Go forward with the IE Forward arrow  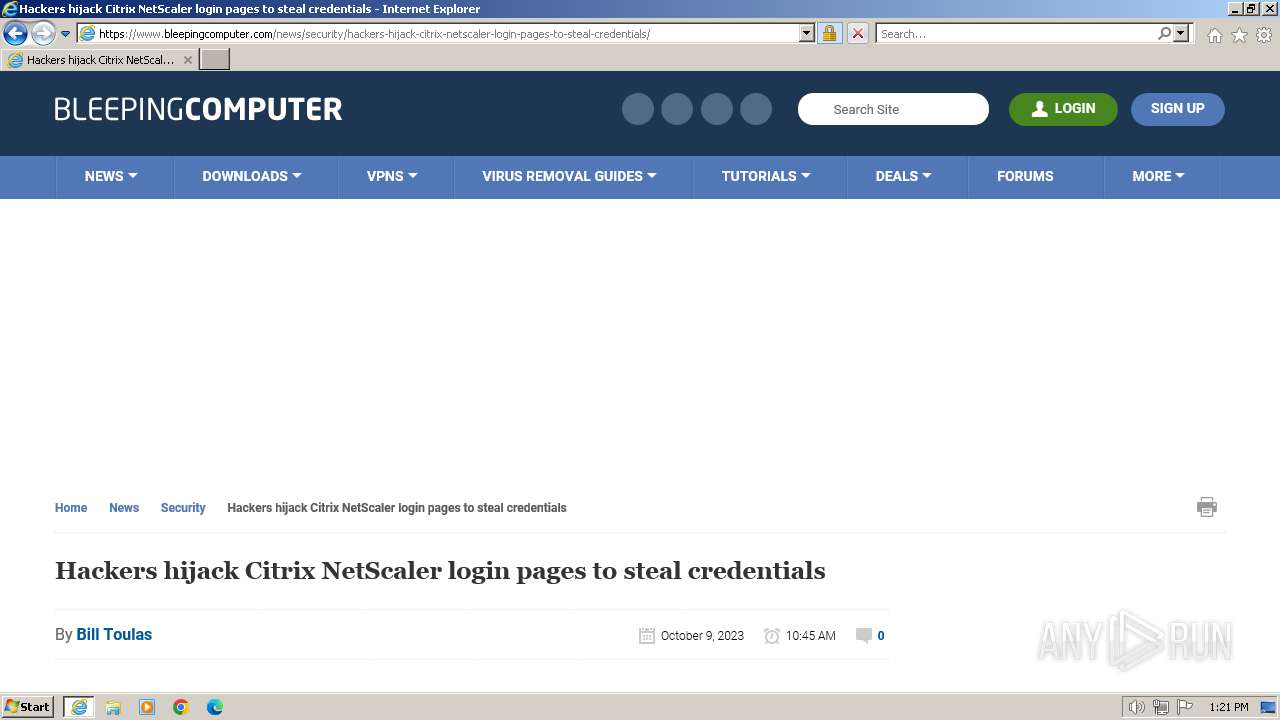pyautogui.click(x=43, y=33)
